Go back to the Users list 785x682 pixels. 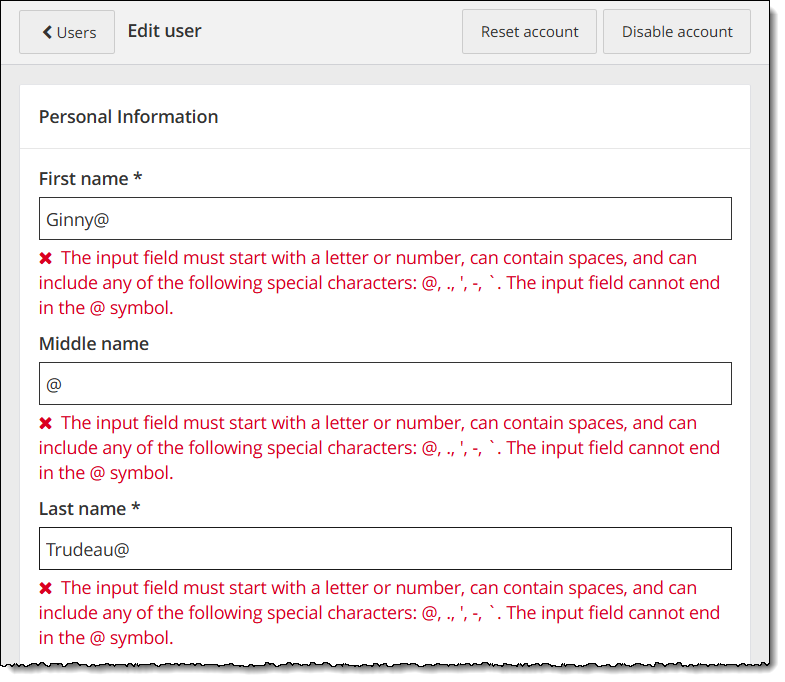pyautogui.click(x=67, y=32)
